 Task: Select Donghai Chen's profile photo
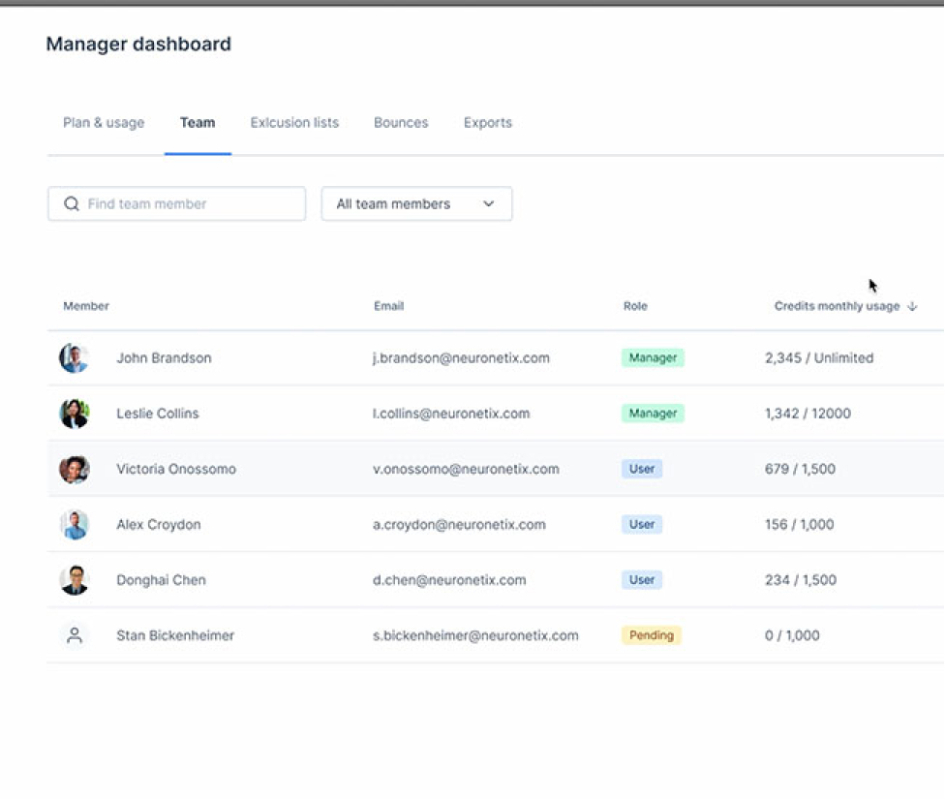[74, 580]
